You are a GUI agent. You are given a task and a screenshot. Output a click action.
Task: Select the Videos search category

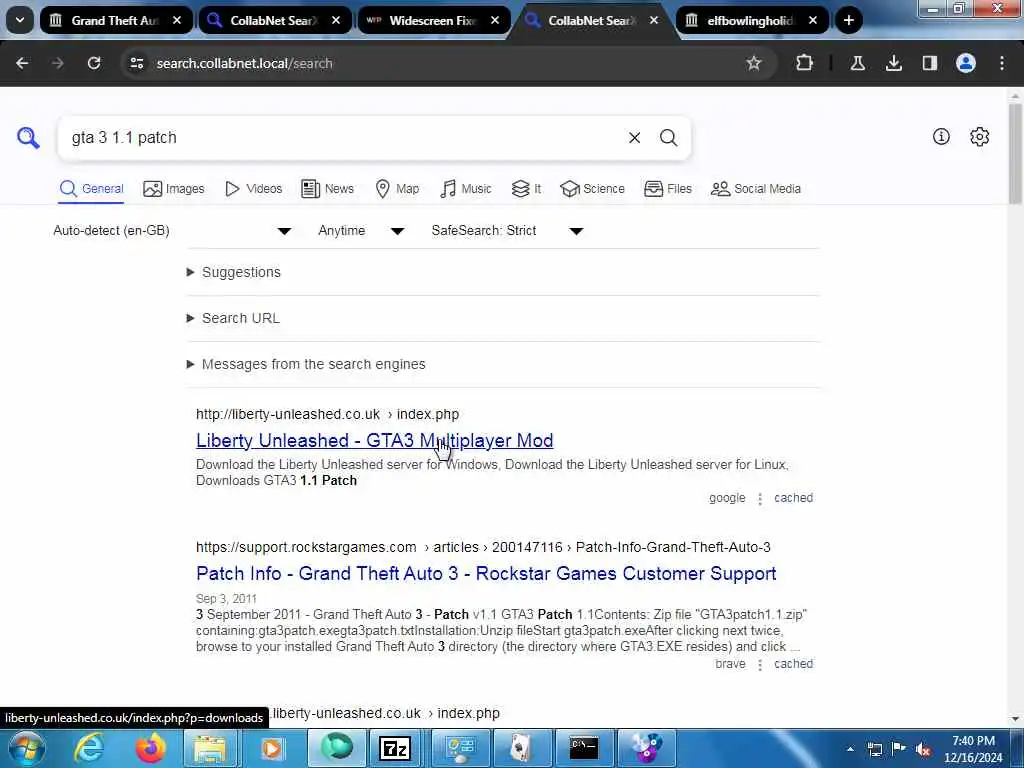tap(253, 189)
